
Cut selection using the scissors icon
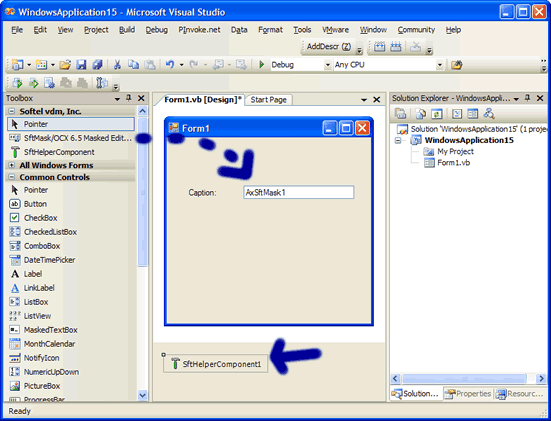click(x=117, y=65)
